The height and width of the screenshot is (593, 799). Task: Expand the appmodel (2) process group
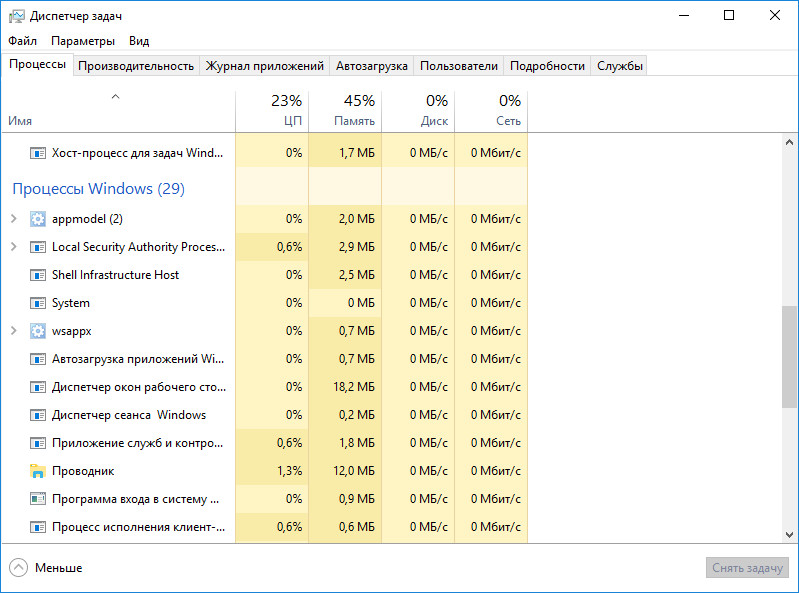pos(14,219)
